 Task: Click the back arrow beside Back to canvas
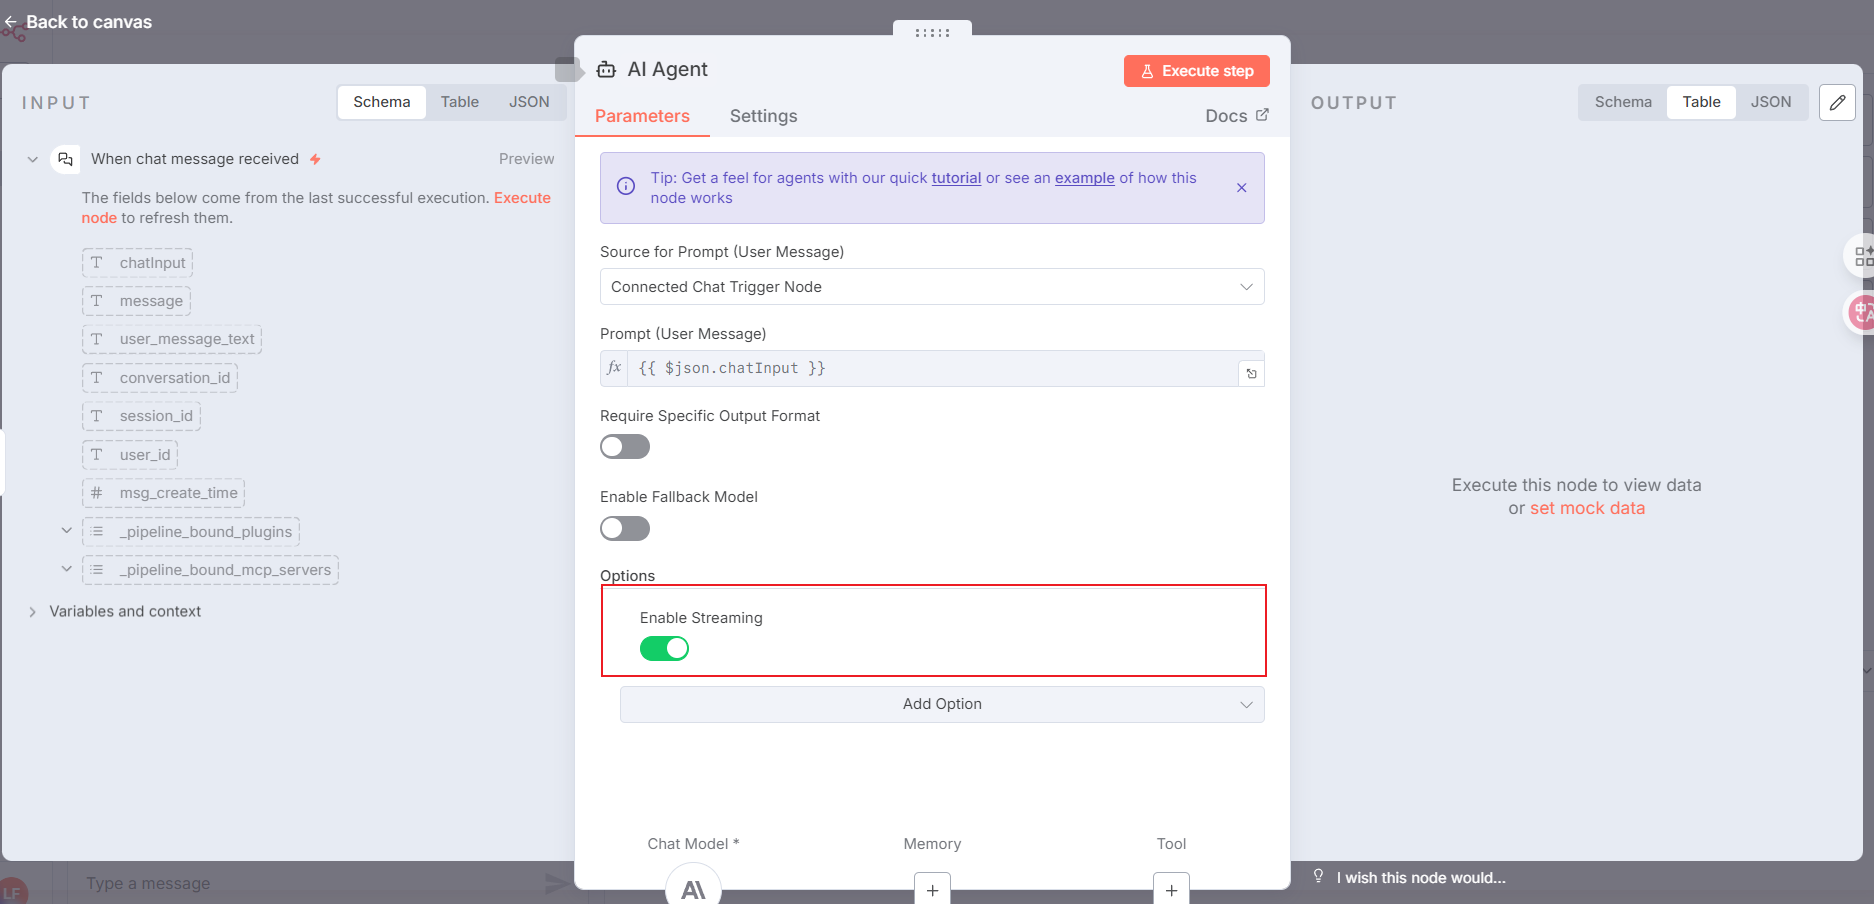[12, 21]
